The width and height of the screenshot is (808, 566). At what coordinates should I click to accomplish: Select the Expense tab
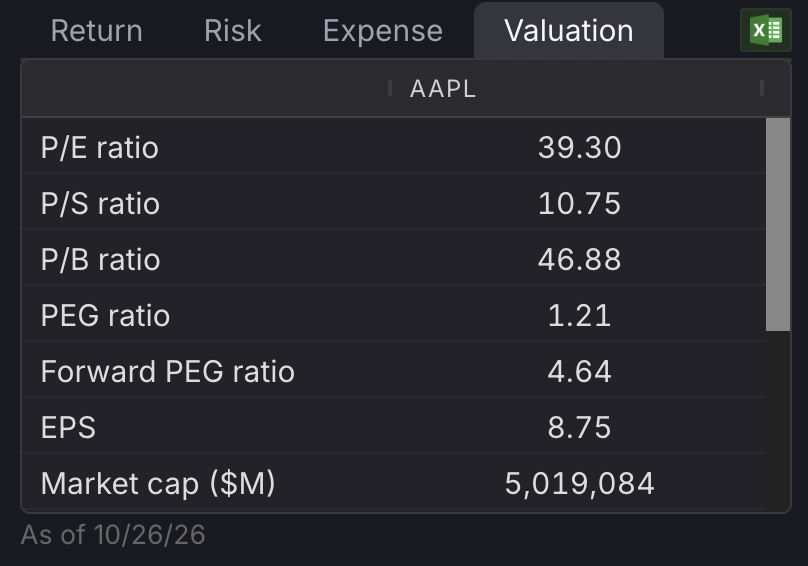point(383,31)
